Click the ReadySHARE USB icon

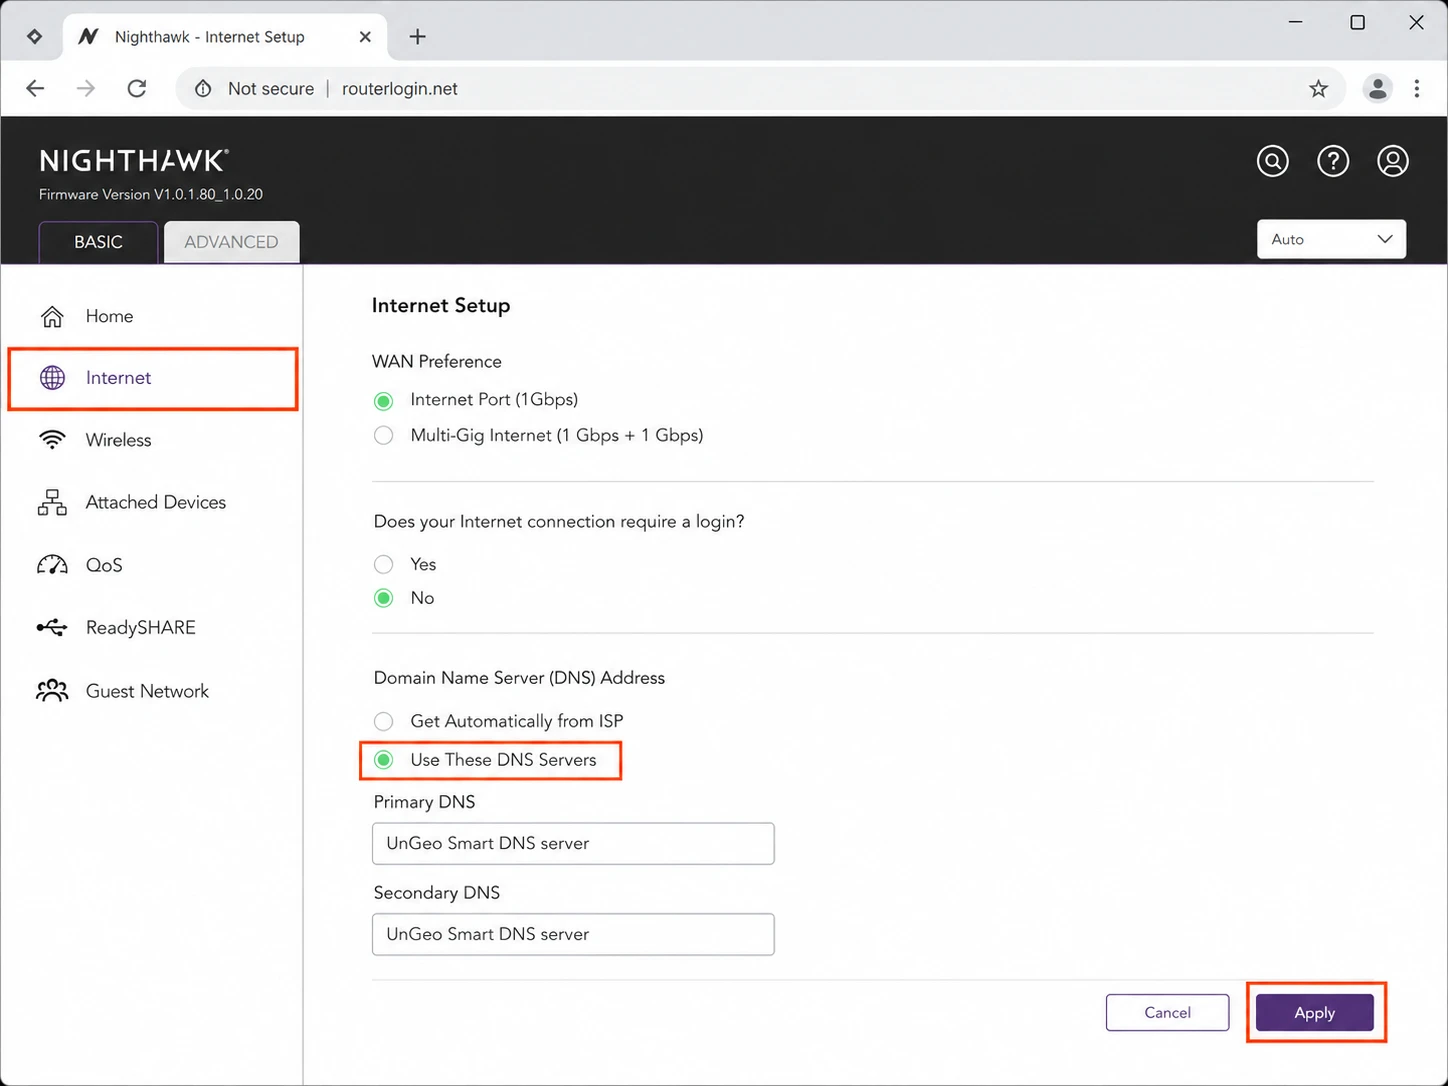52,628
